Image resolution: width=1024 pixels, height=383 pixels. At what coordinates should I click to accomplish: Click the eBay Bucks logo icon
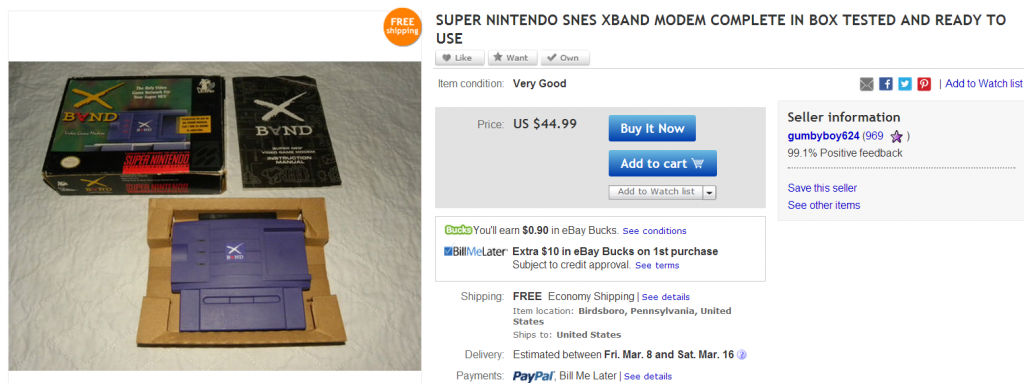458,230
